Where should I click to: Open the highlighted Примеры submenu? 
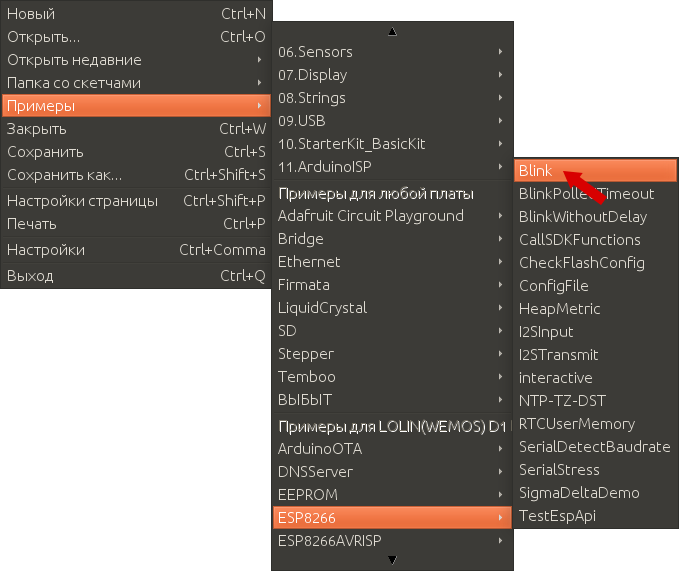[x=136, y=106]
